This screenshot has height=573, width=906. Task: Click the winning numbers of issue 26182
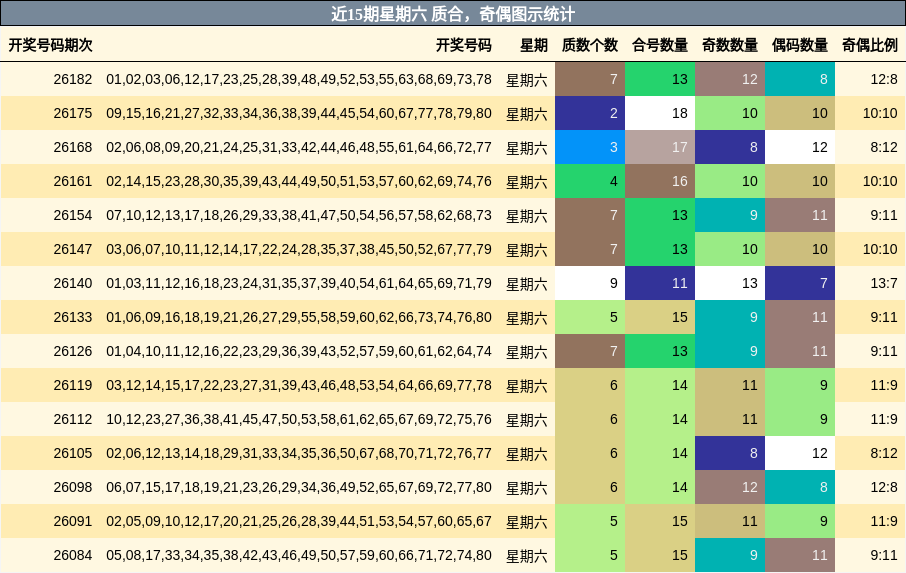click(x=299, y=79)
